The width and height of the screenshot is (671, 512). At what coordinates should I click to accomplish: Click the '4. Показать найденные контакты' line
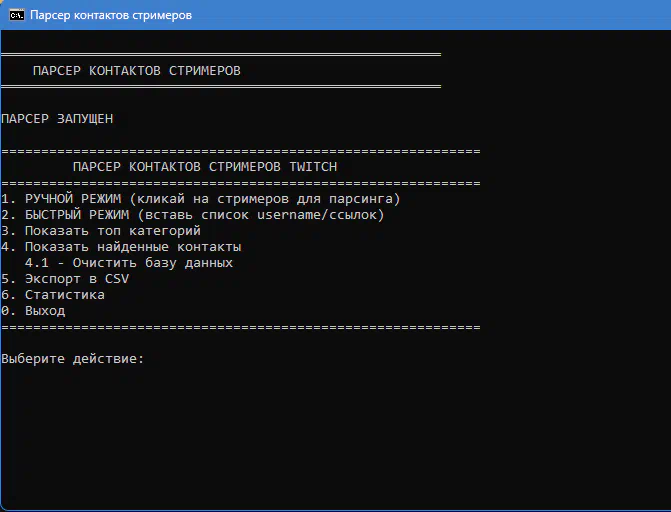(121, 247)
